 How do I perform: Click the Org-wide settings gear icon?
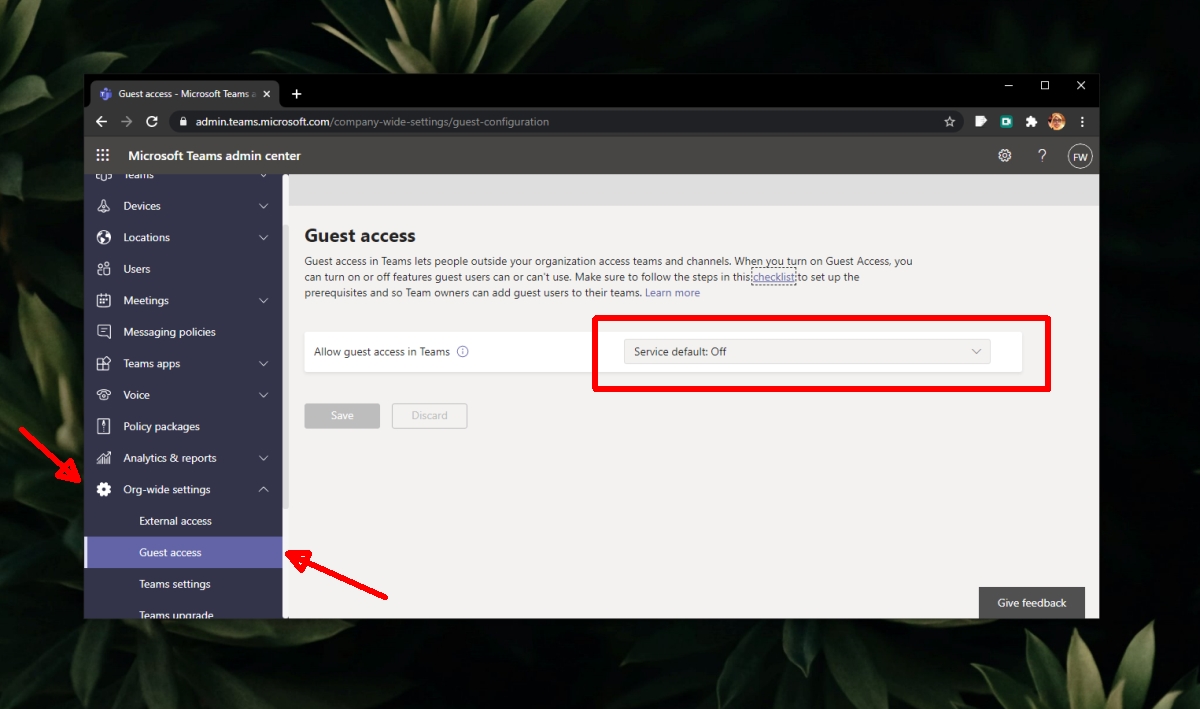(103, 489)
